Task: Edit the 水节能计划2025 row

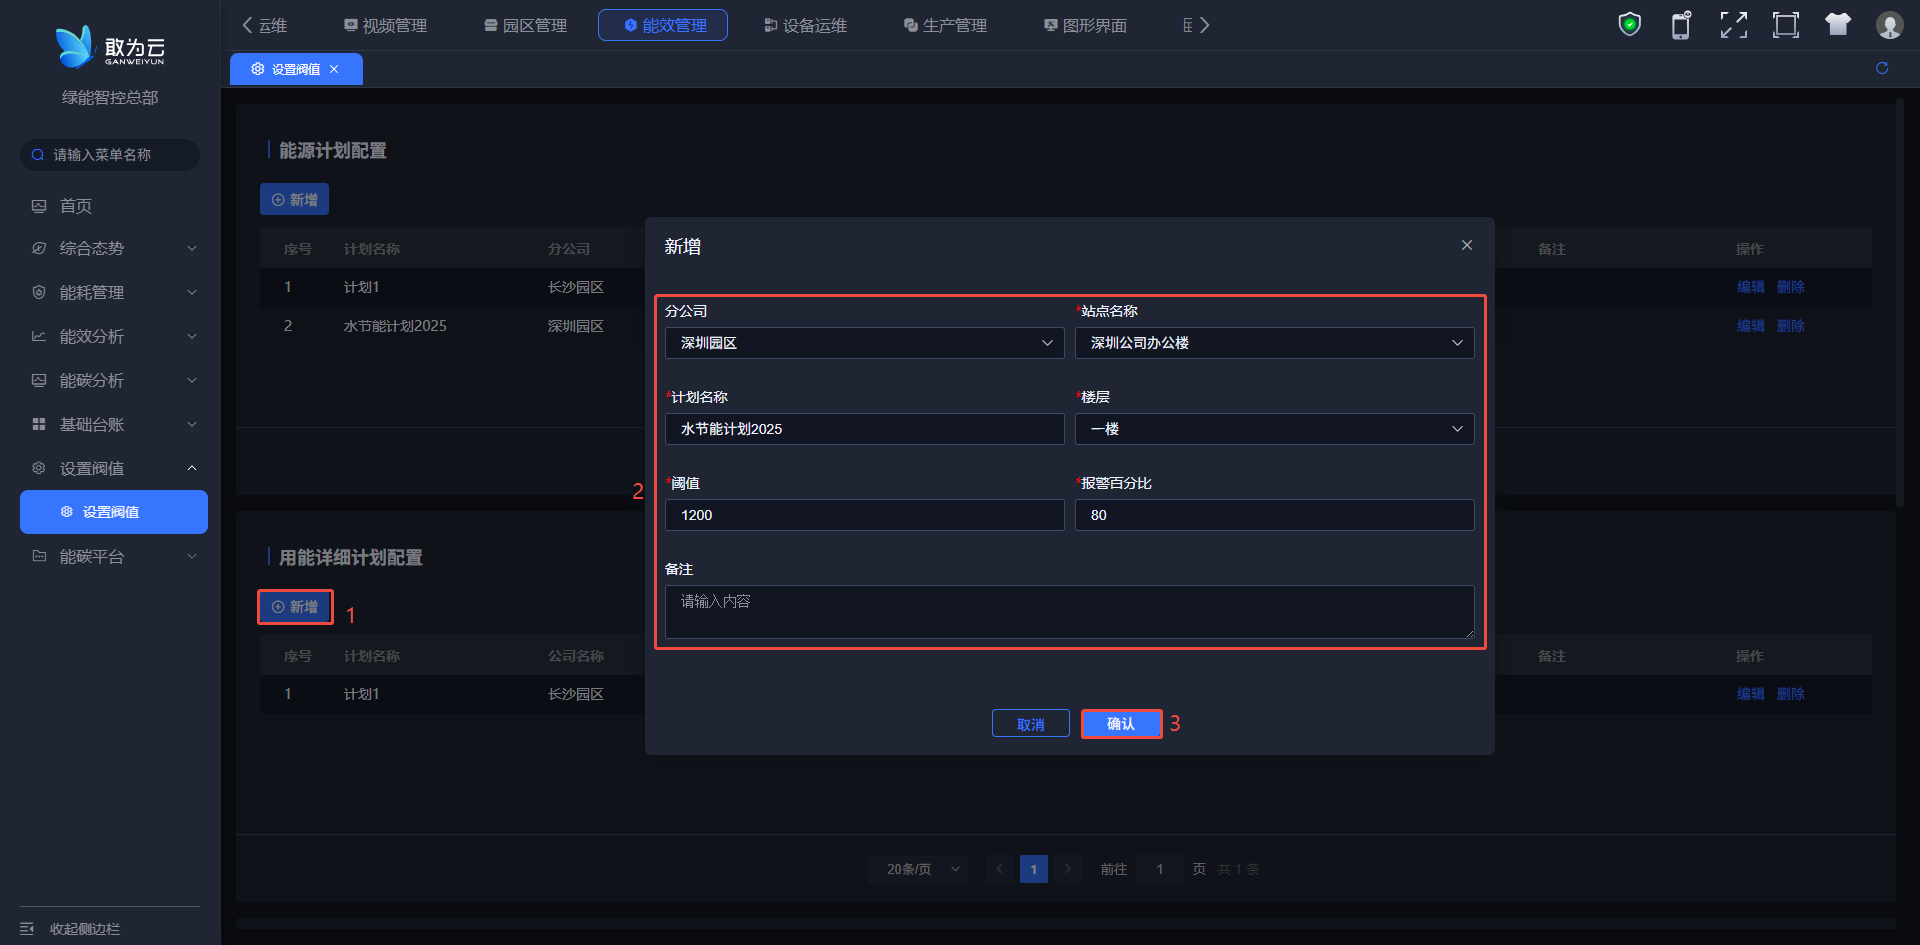Action: tap(1751, 326)
